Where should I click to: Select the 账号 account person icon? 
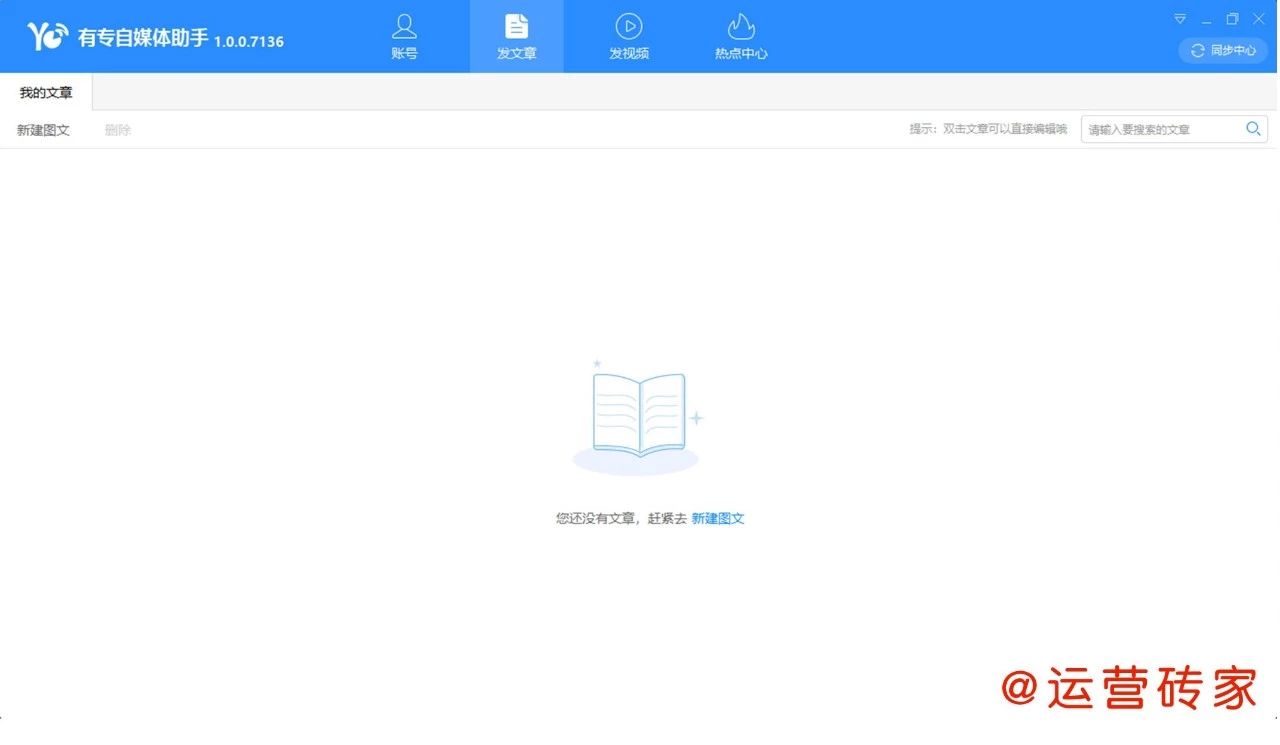click(404, 24)
